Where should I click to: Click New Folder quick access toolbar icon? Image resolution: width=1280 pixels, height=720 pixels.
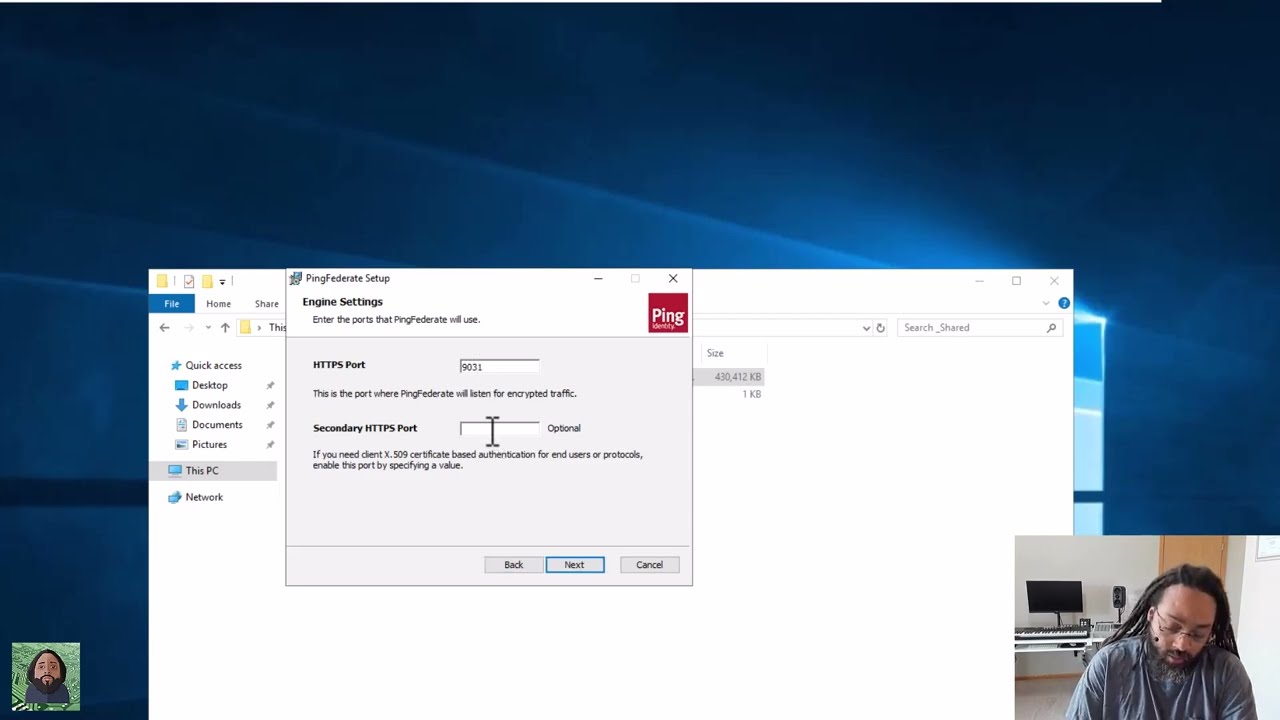(207, 281)
